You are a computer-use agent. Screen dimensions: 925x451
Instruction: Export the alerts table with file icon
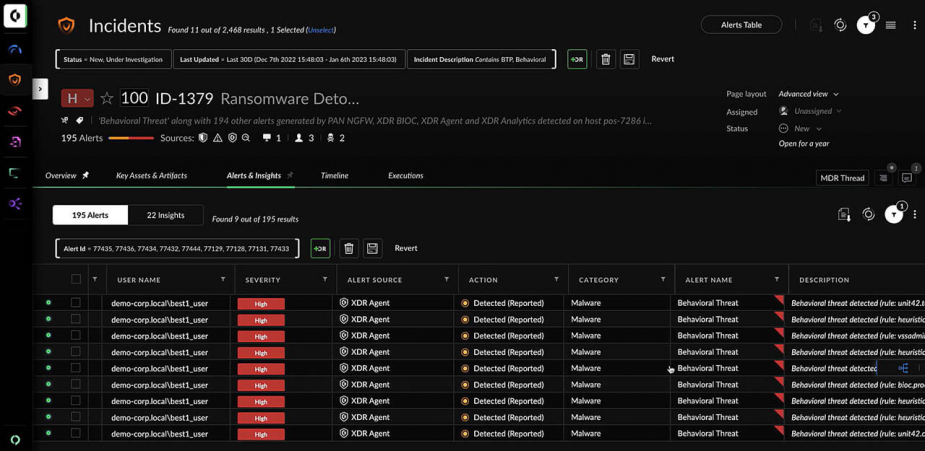(844, 215)
